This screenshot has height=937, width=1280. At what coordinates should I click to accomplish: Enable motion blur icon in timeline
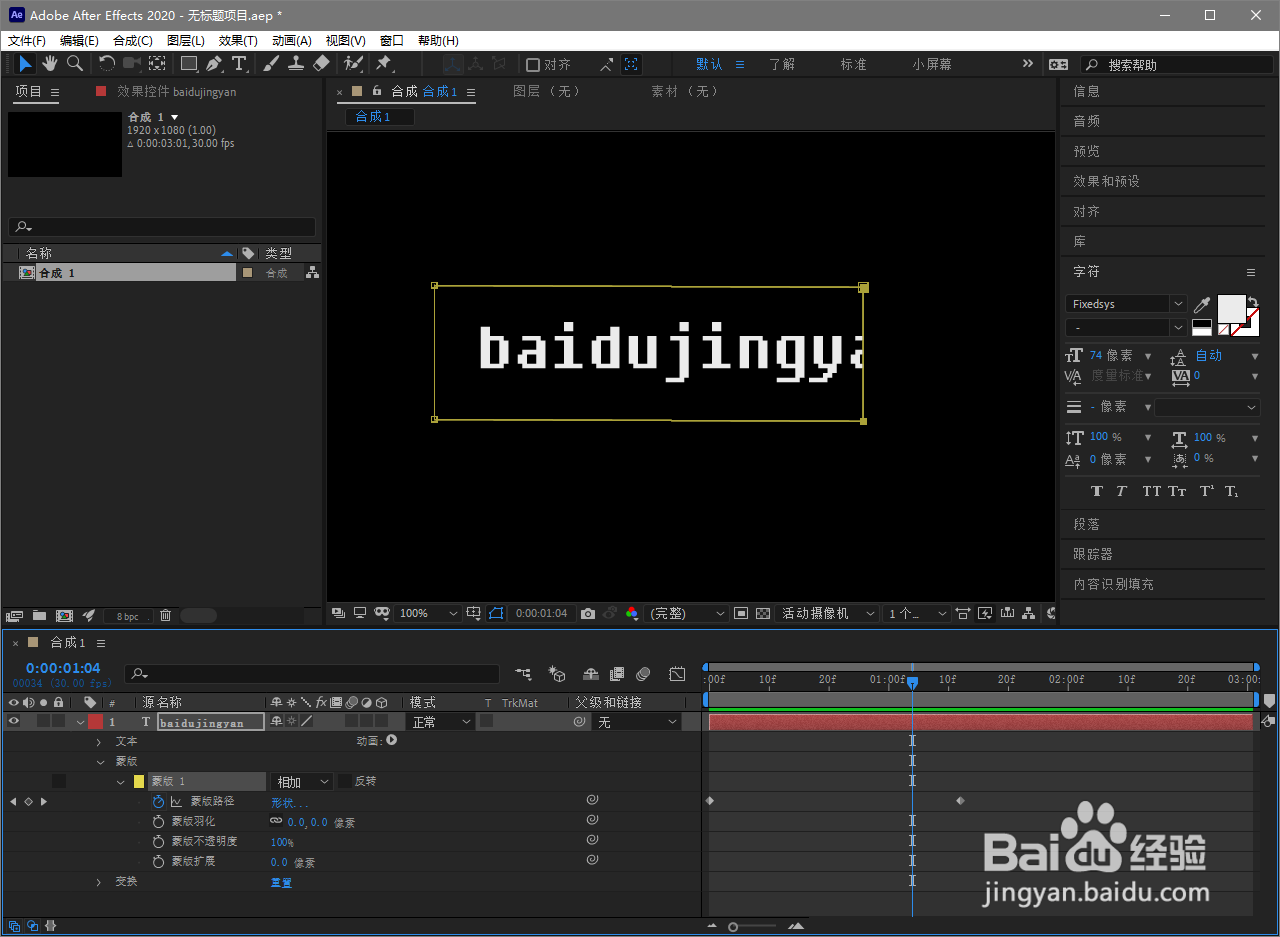(x=643, y=674)
